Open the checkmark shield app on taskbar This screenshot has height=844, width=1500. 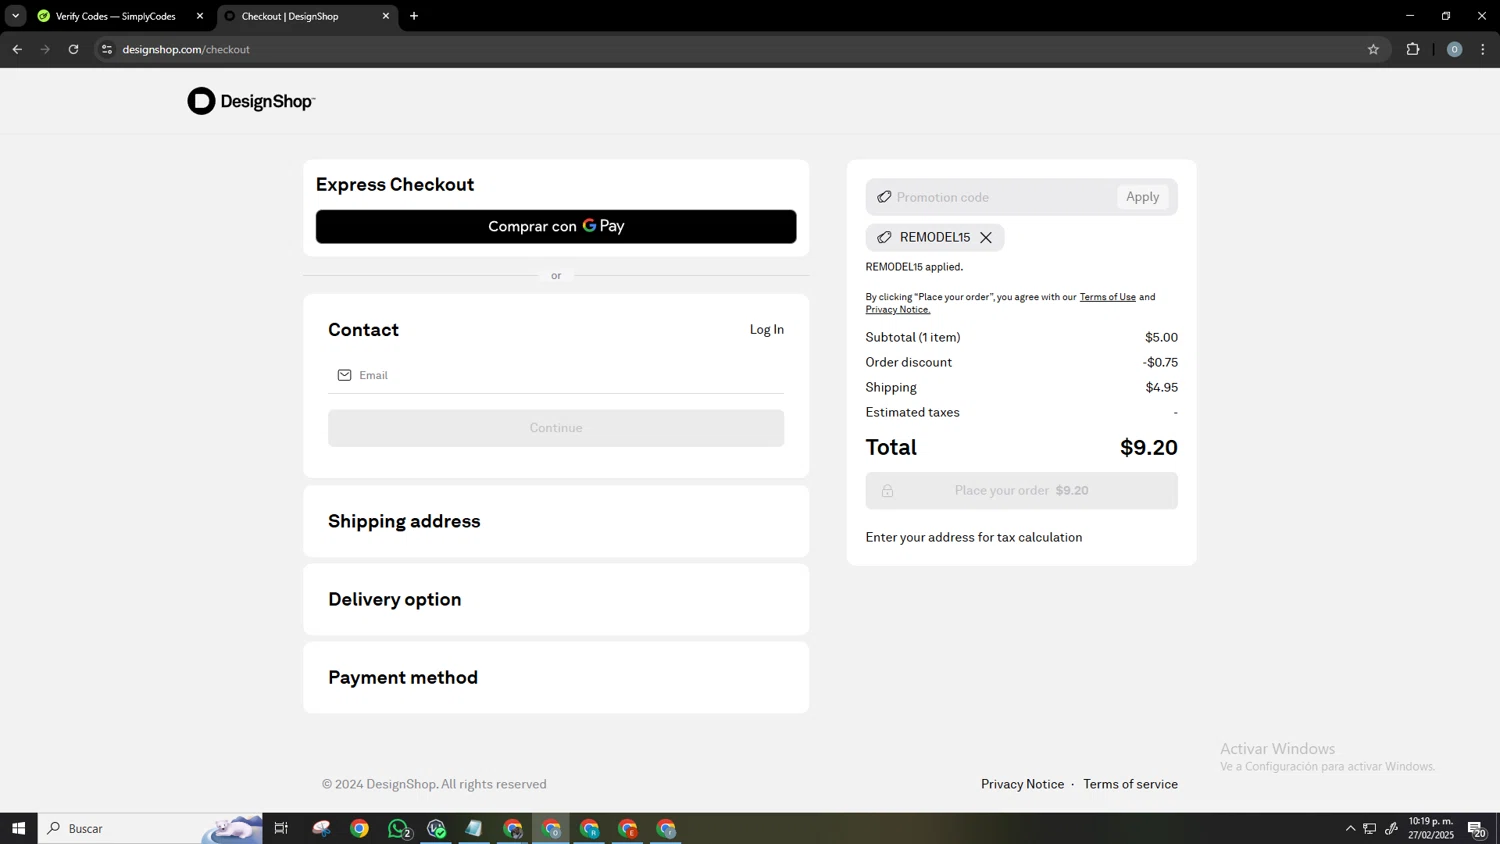(436, 828)
